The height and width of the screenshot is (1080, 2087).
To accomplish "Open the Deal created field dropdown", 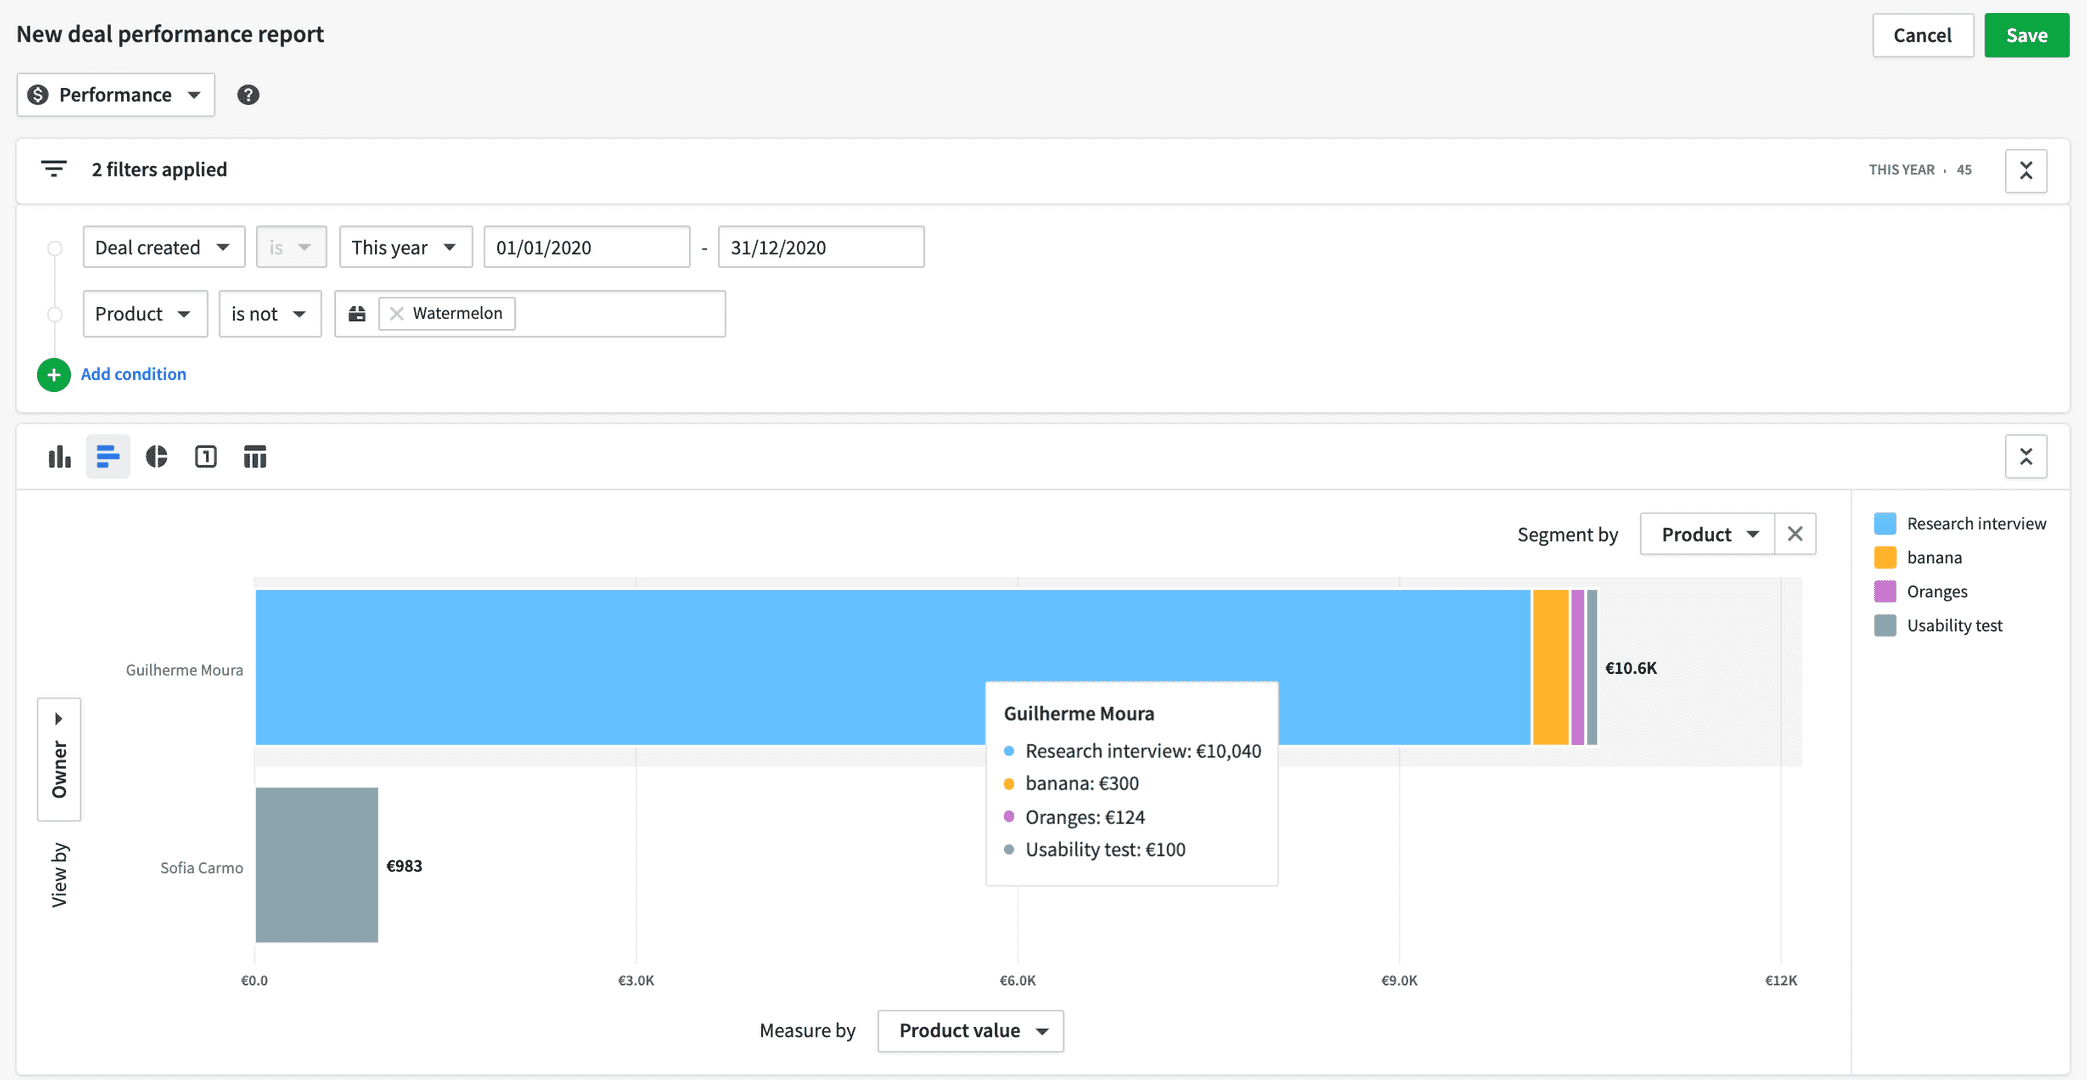I will point(164,247).
